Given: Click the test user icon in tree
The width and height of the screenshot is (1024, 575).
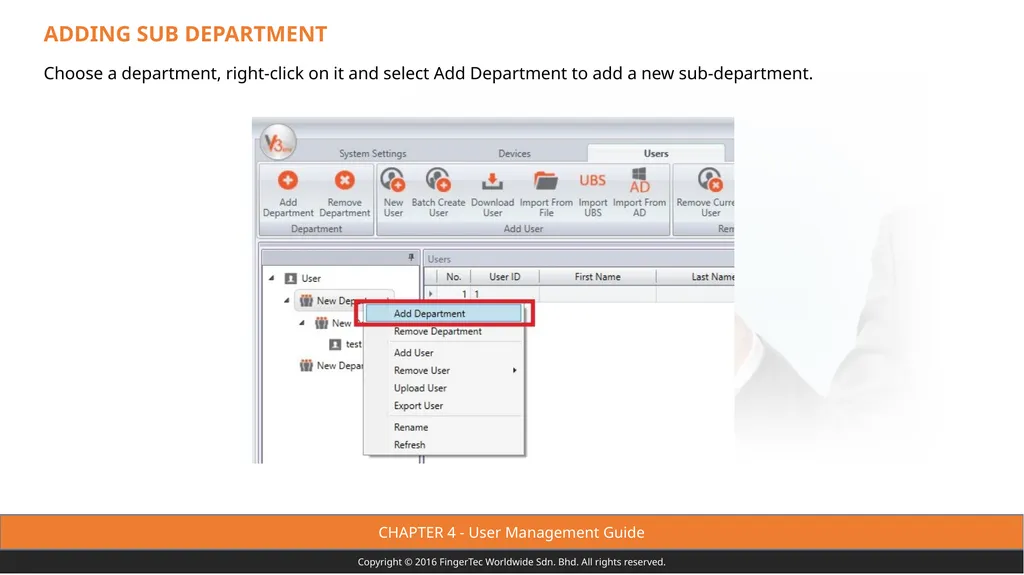Looking at the screenshot, I should tap(335, 344).
